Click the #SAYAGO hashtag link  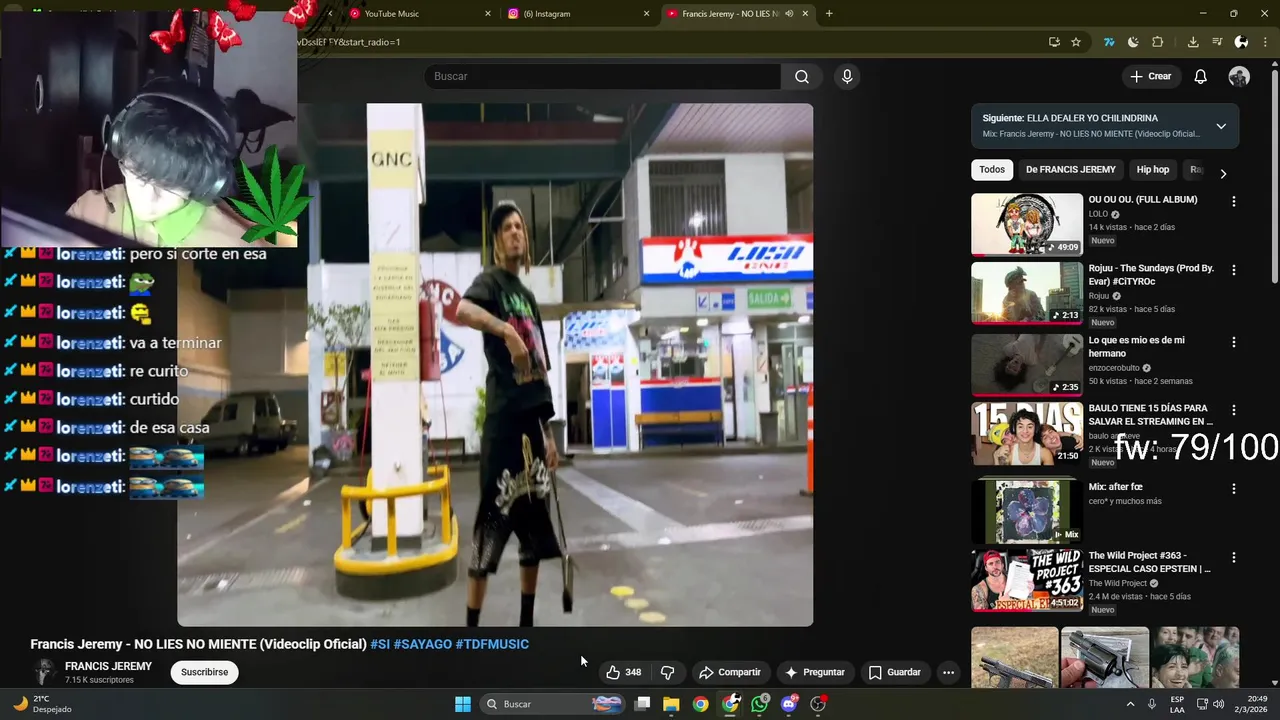tap(422, 644)
